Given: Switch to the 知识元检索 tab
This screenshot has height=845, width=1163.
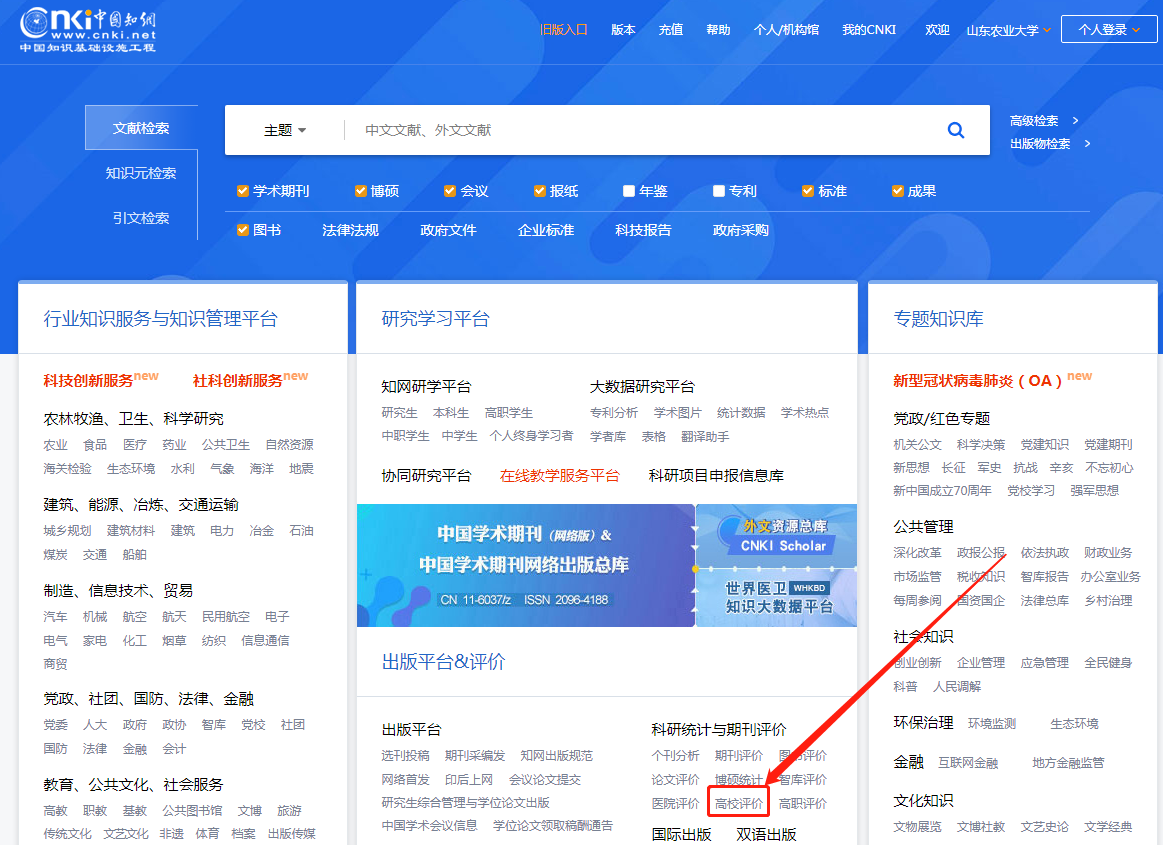Looking at the screenshot, I should (x=141, y=173).
